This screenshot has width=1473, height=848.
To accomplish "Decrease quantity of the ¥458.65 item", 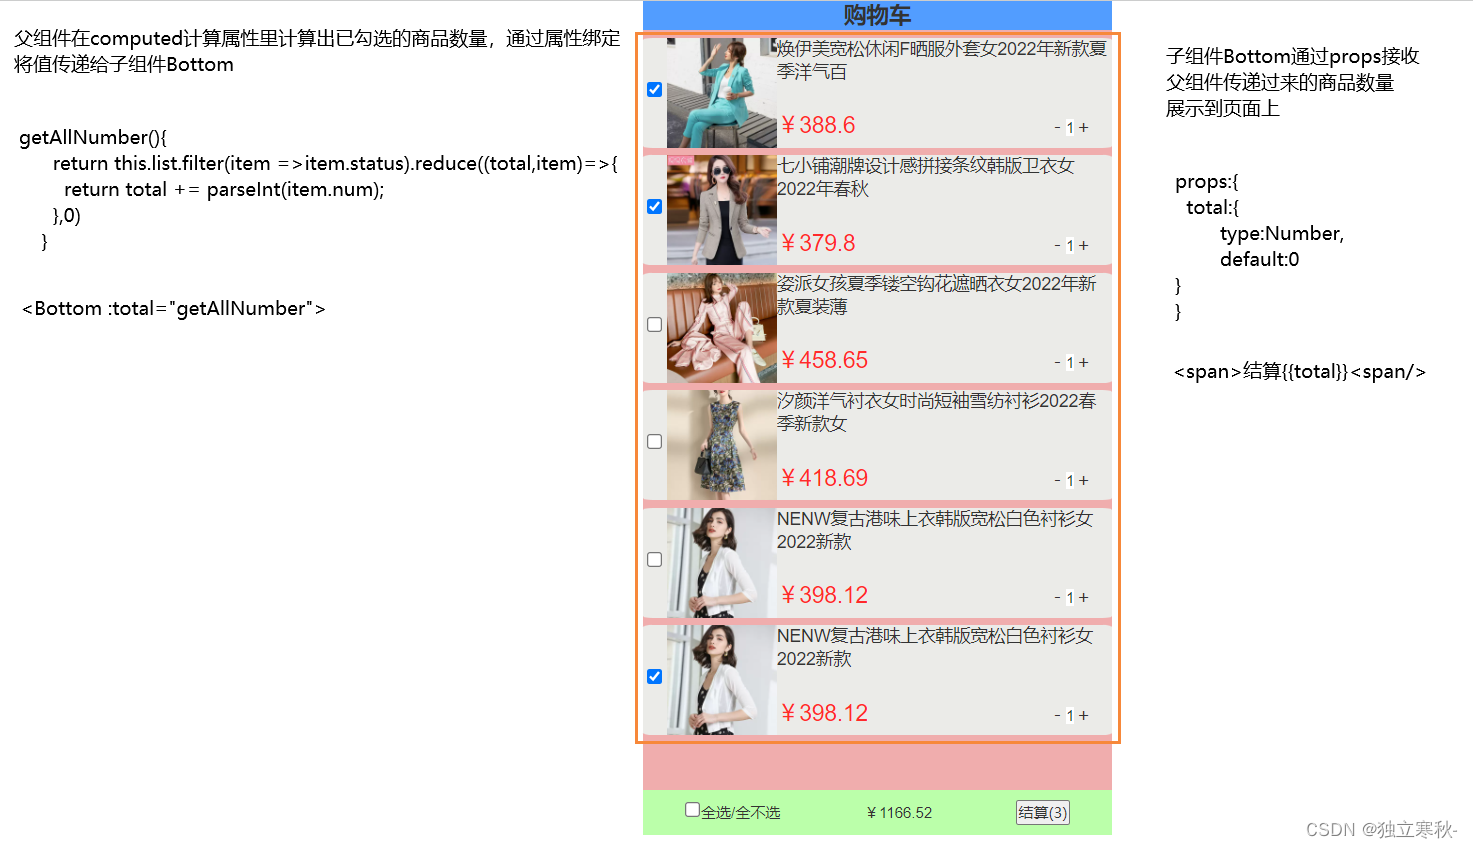I will pyautogui.click(x=1058, y=363).
